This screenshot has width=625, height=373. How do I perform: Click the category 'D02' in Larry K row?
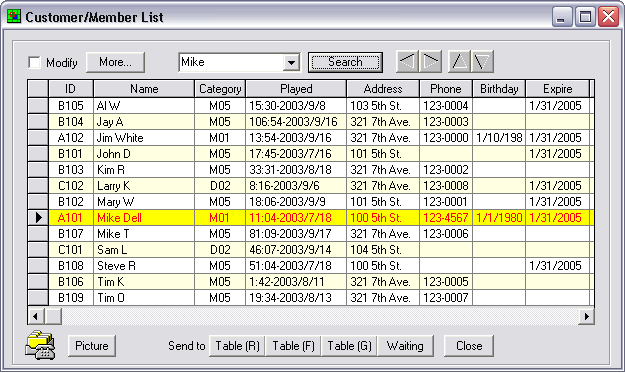click(x=220, y=186)
